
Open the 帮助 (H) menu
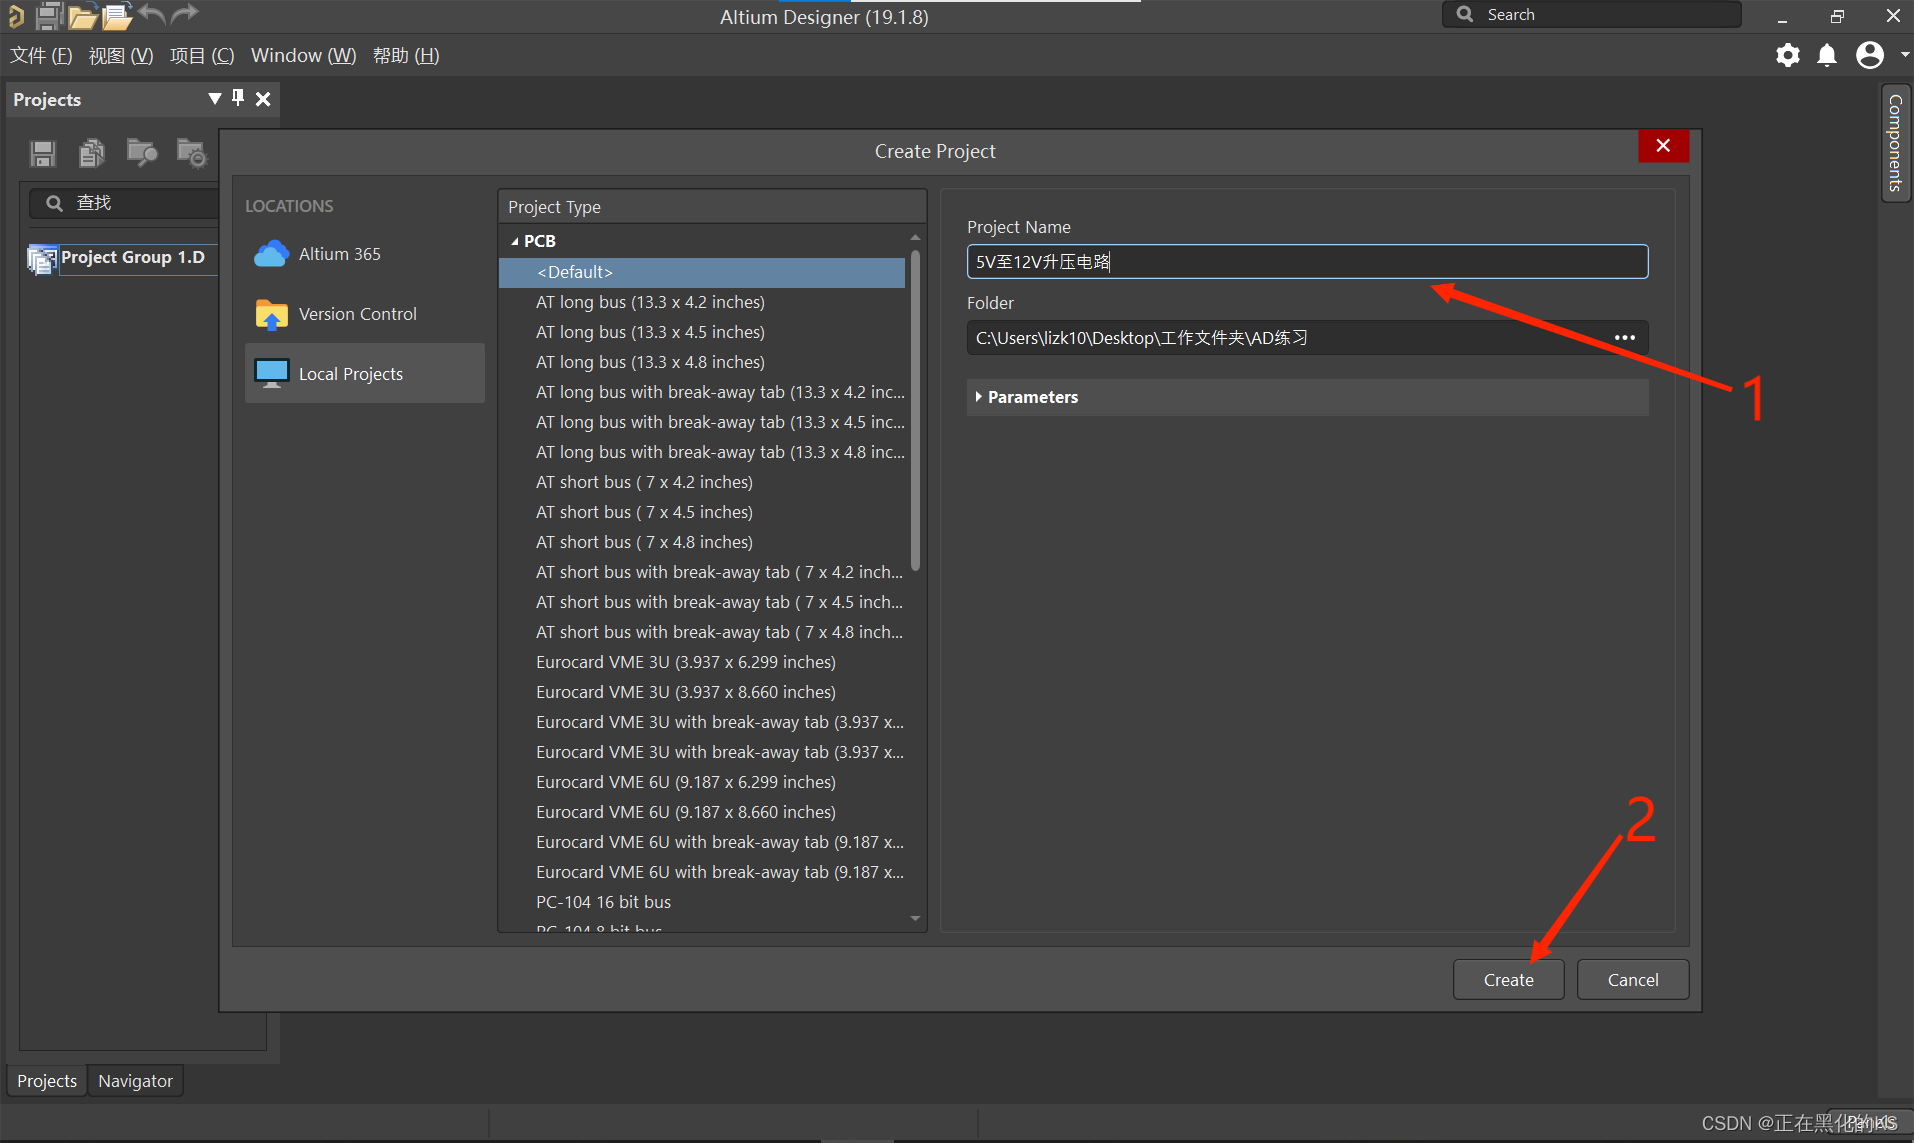point(406,56)
